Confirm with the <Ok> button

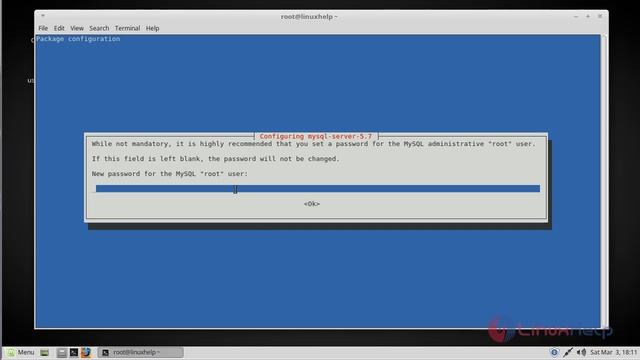312,204
